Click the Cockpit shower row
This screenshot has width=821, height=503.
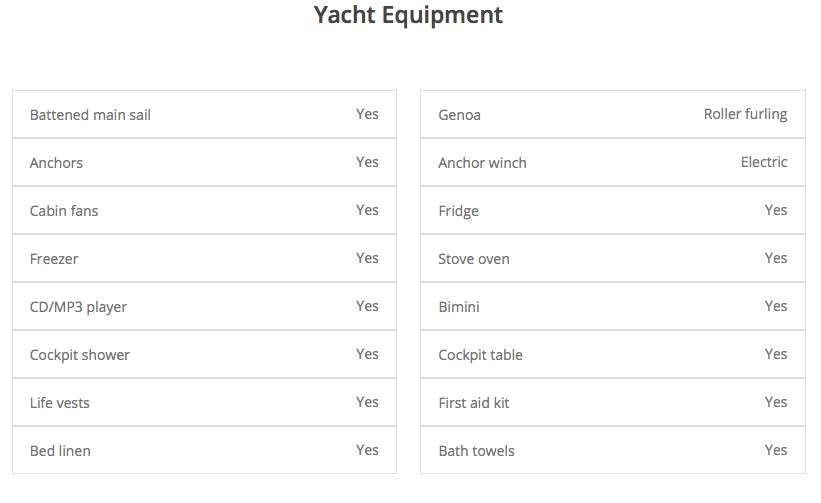click(204, 355)
